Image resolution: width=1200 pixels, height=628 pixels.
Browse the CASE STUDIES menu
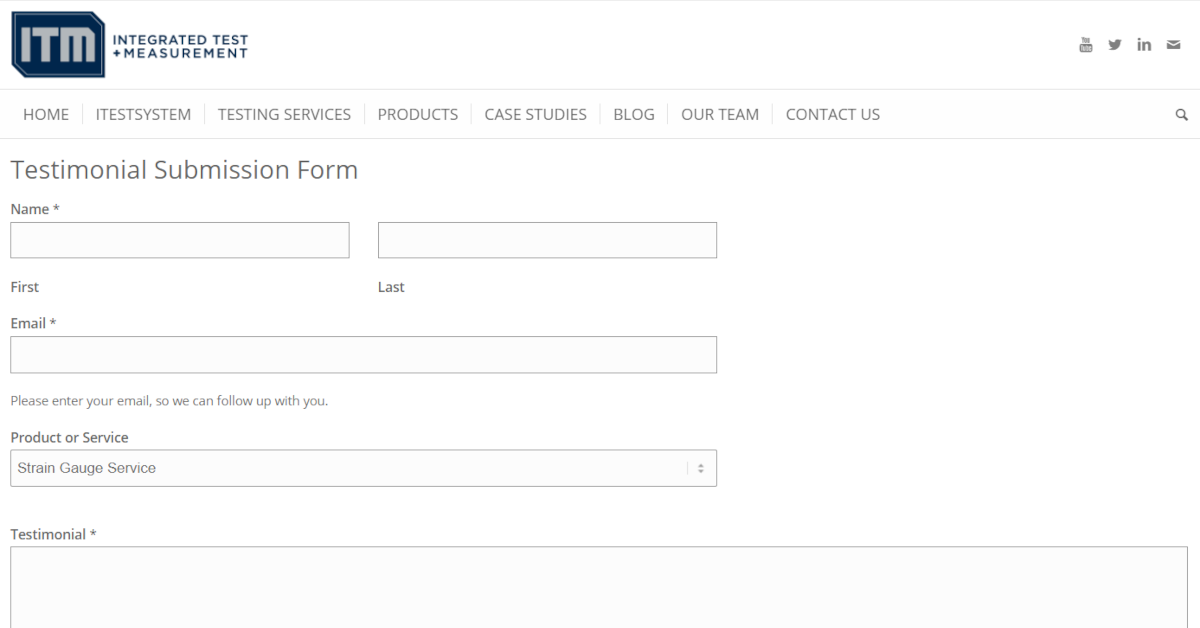click(535, 114)
